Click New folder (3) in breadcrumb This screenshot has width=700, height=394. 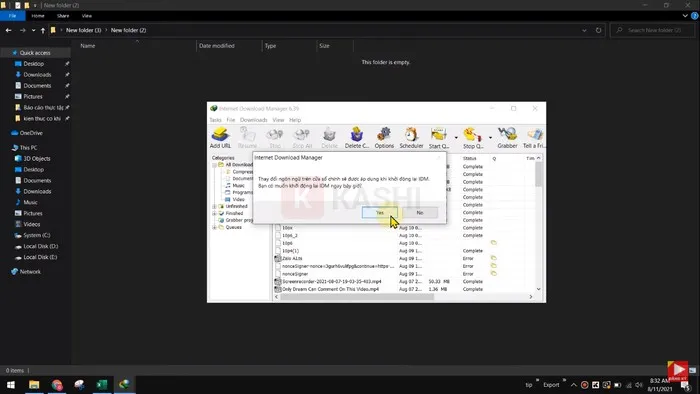point(83,30)
